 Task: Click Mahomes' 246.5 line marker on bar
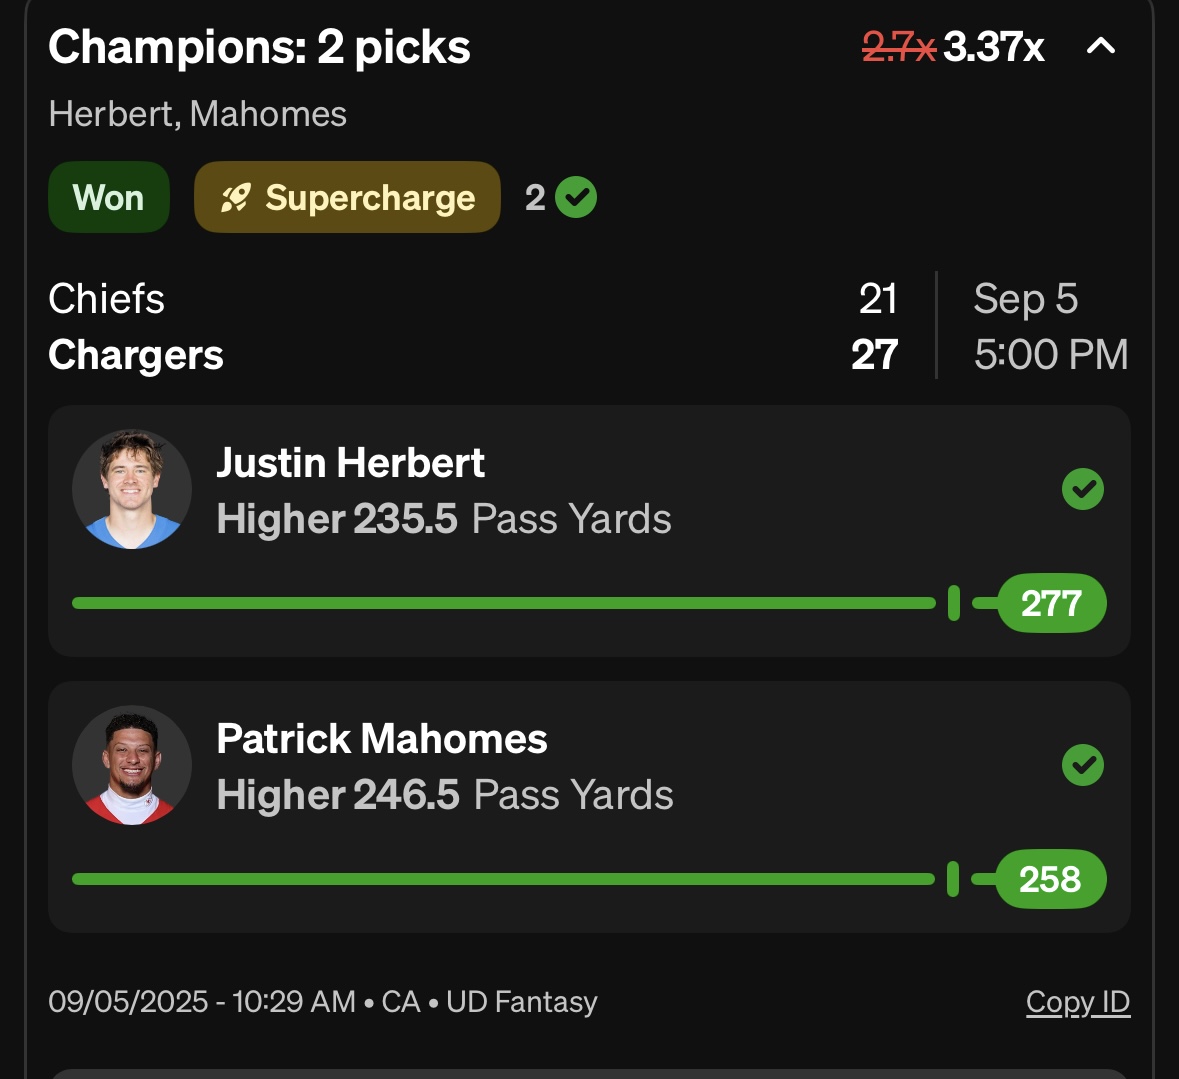[953, 879]
